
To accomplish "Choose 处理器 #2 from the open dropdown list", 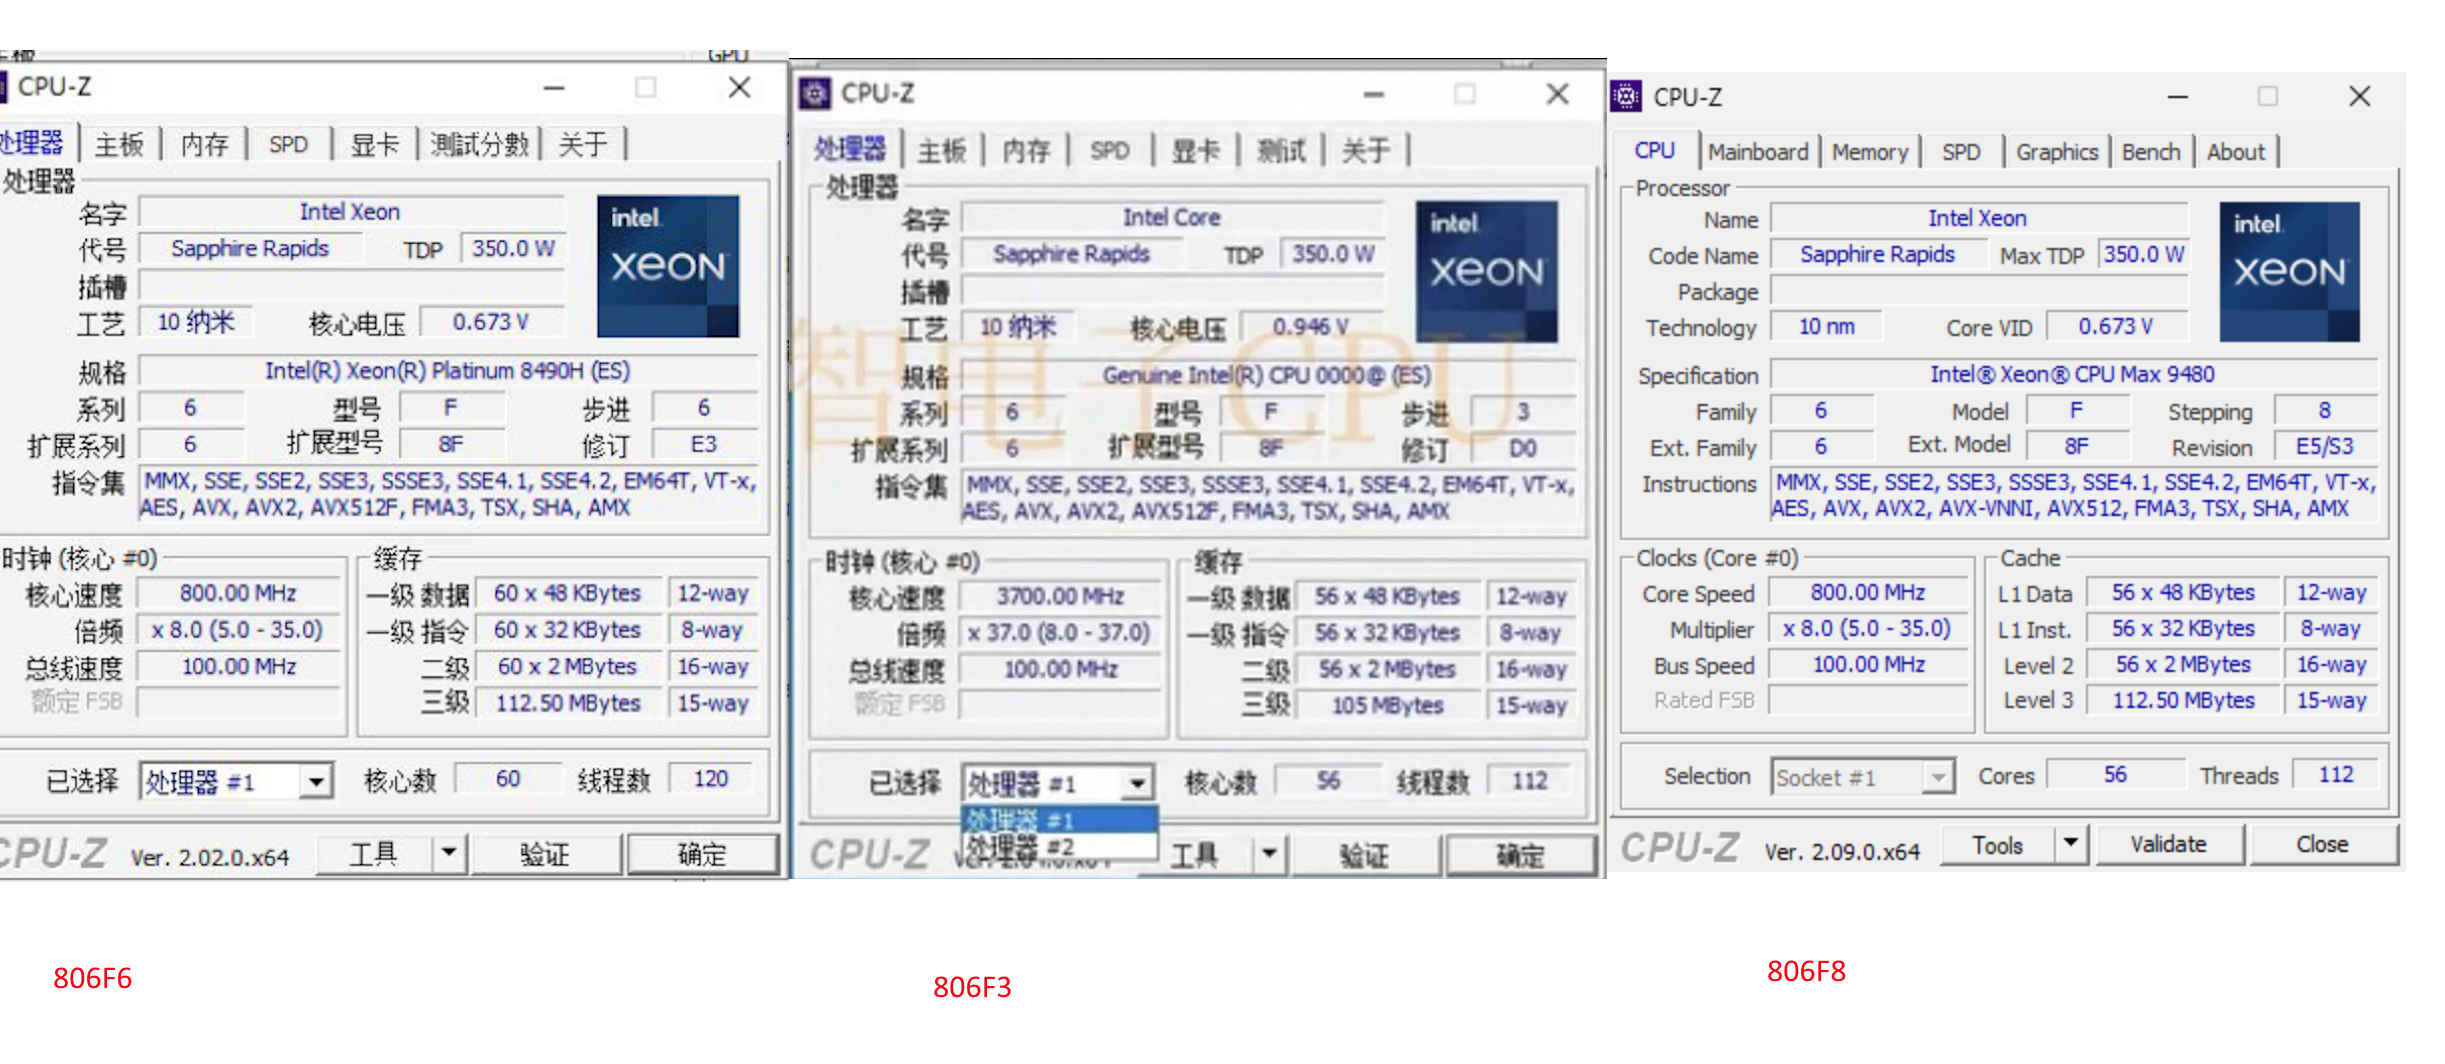I will pos(1059,847).
